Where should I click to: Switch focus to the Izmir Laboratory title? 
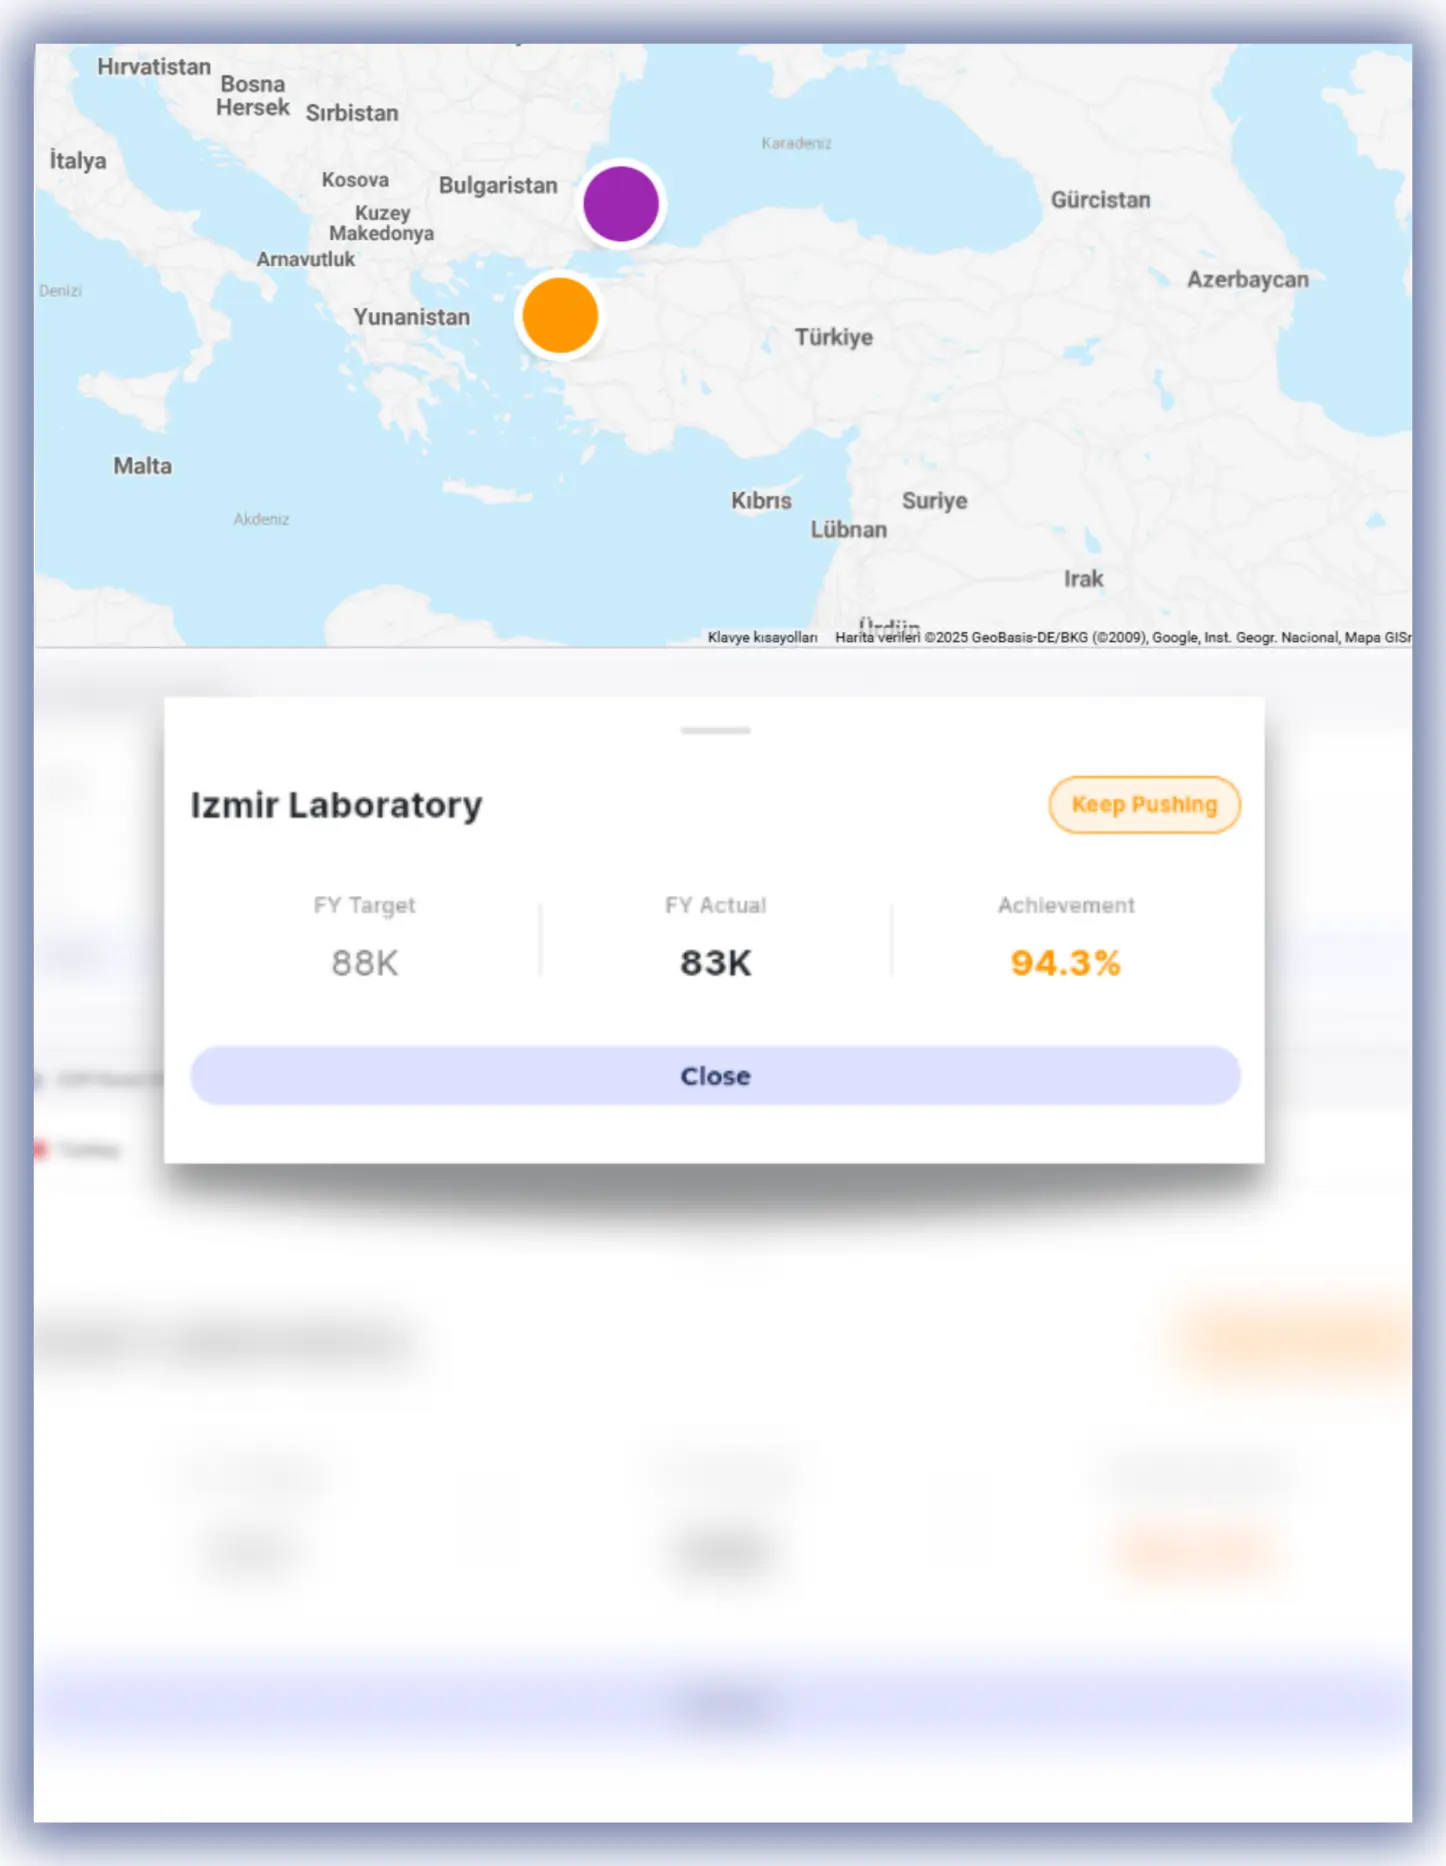(x=336, y=804)
